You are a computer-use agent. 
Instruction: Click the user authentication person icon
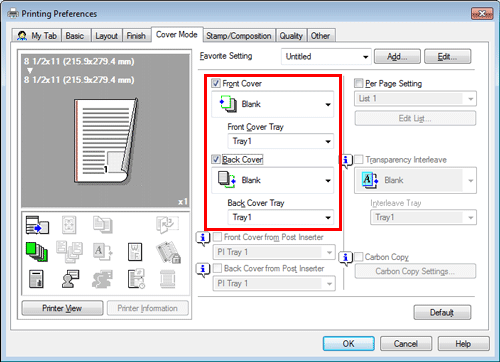(70, 279)
